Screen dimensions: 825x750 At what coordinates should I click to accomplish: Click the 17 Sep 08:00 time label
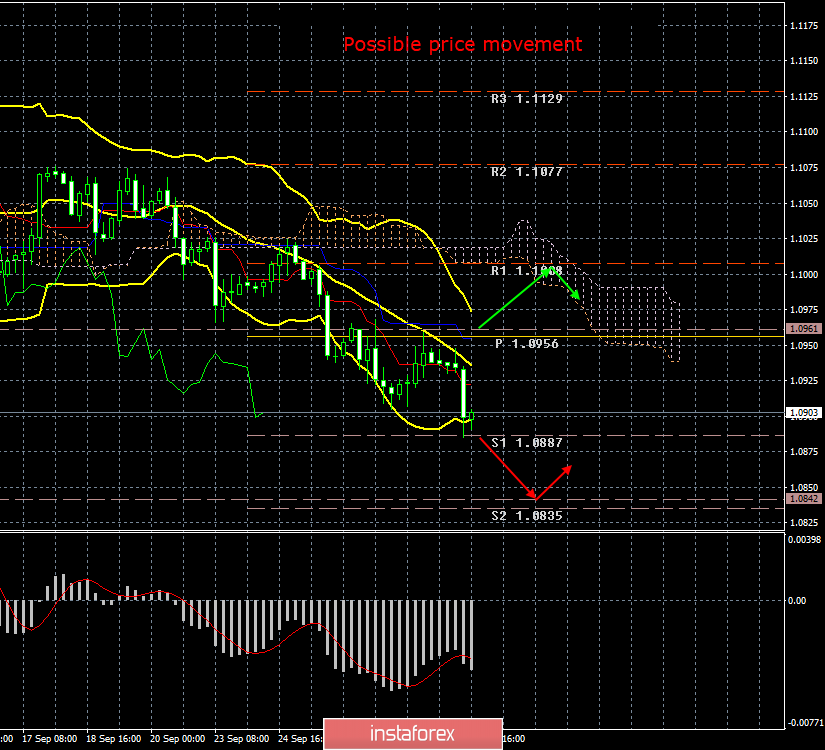pos(49,739)
